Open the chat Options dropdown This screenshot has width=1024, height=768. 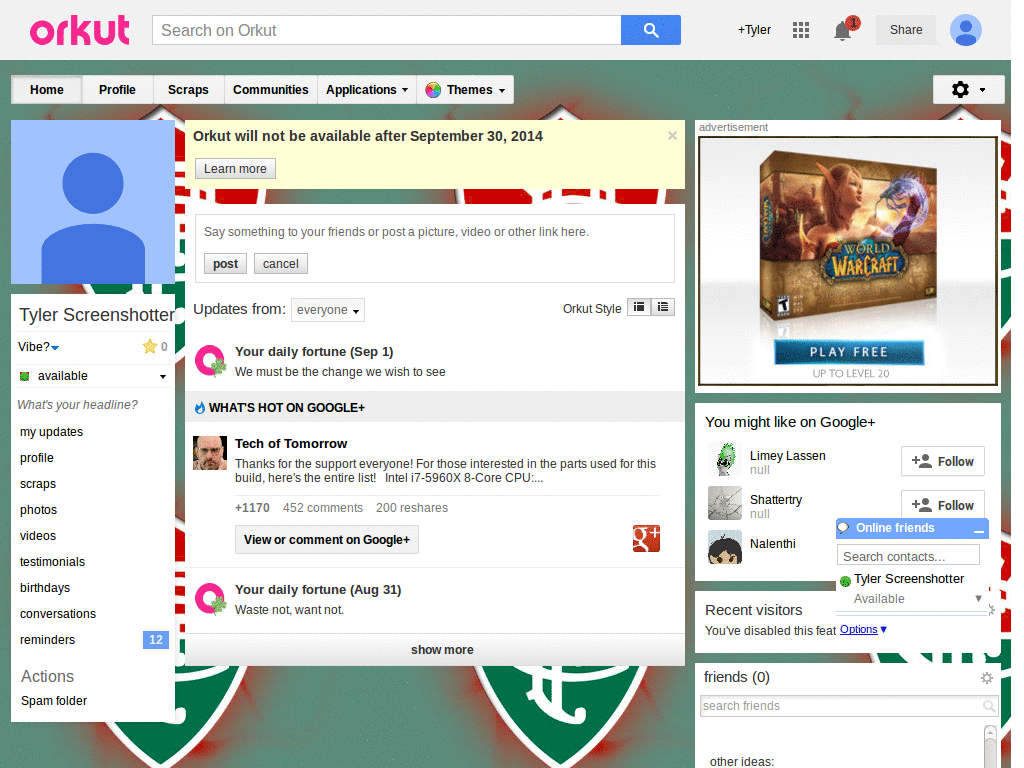pos(863,630)
